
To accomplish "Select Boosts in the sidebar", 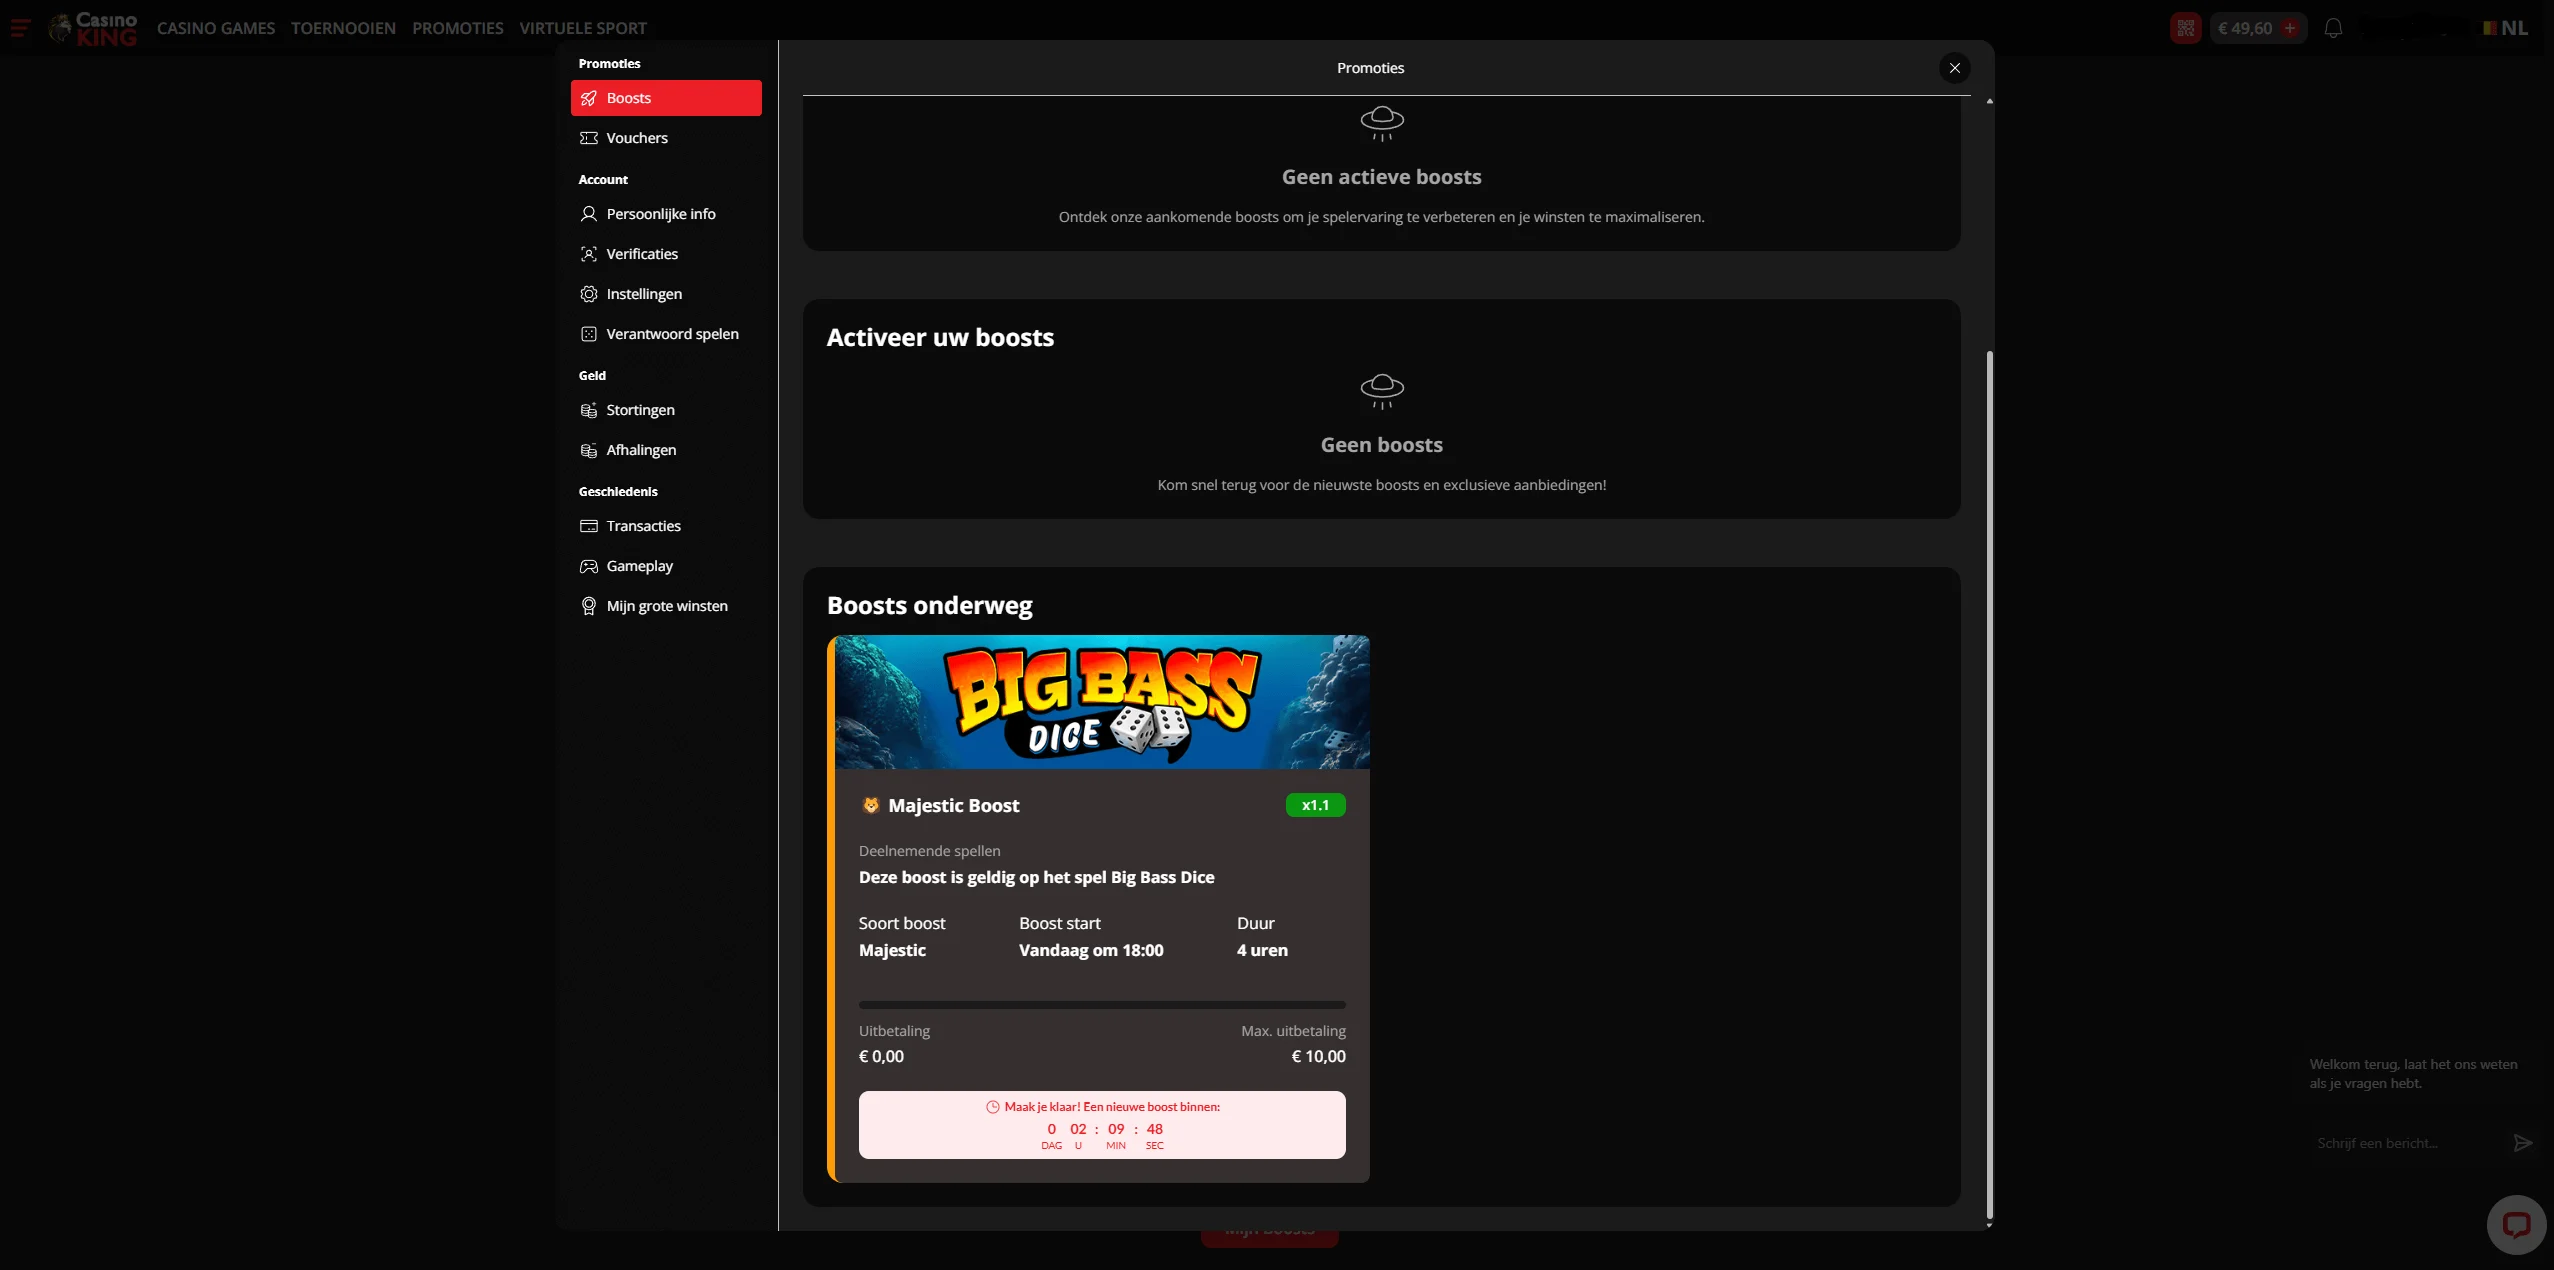I will click(x=666, y=98).
